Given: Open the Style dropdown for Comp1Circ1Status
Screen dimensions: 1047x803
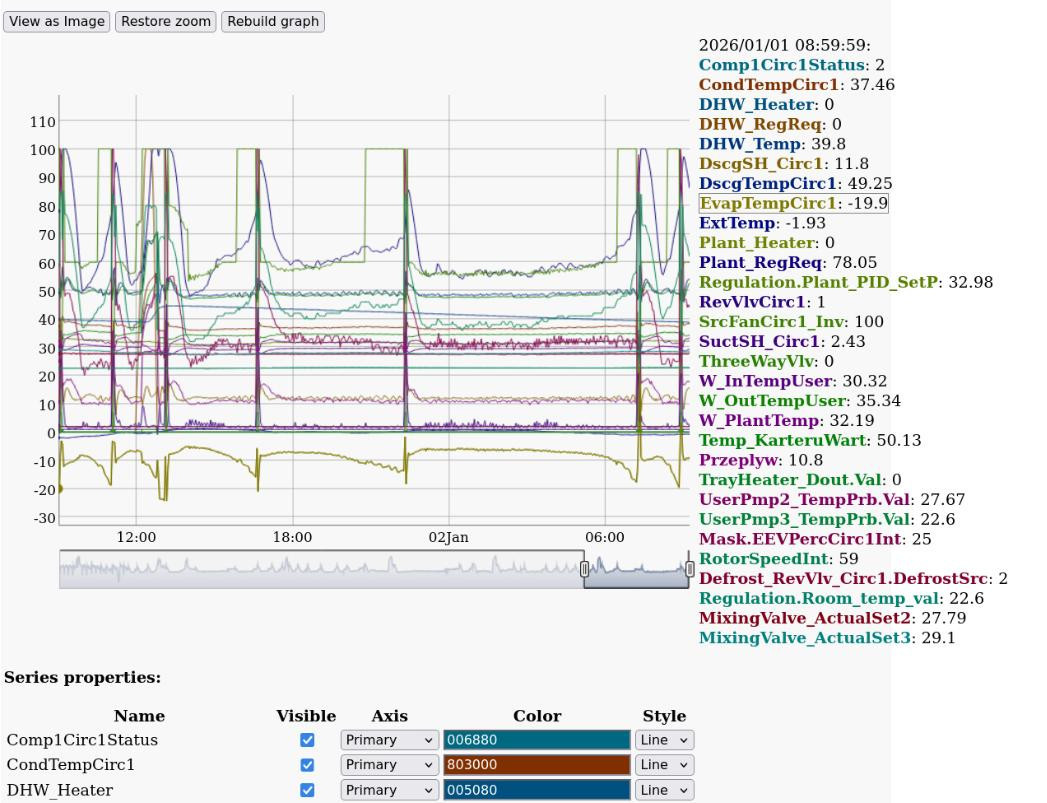Looking at the screenshot, I should pyautogui.click(x=664, y=741).
